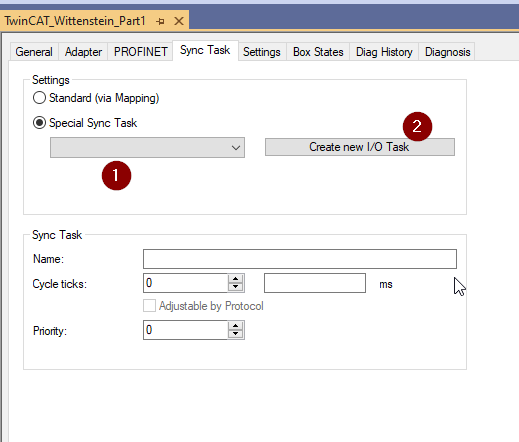Click Create new I/O Task button
The height and width of the screenshot is (442, 519).
[360, 147]
